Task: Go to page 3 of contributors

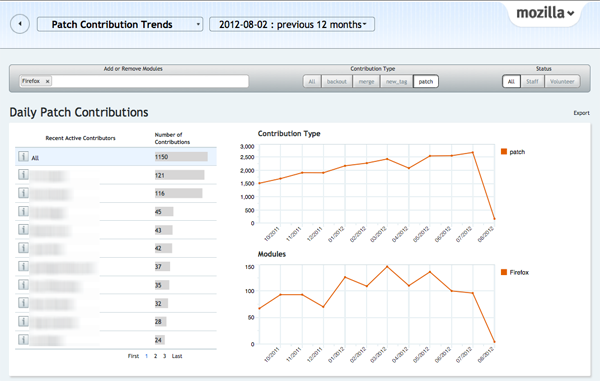Action: pyautogui.click(x=165, y=356)
